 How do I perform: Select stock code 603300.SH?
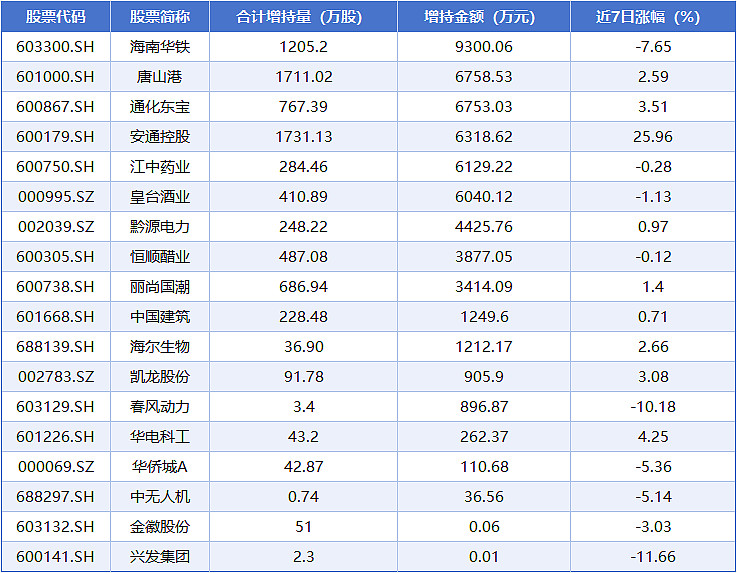[55, 47]
